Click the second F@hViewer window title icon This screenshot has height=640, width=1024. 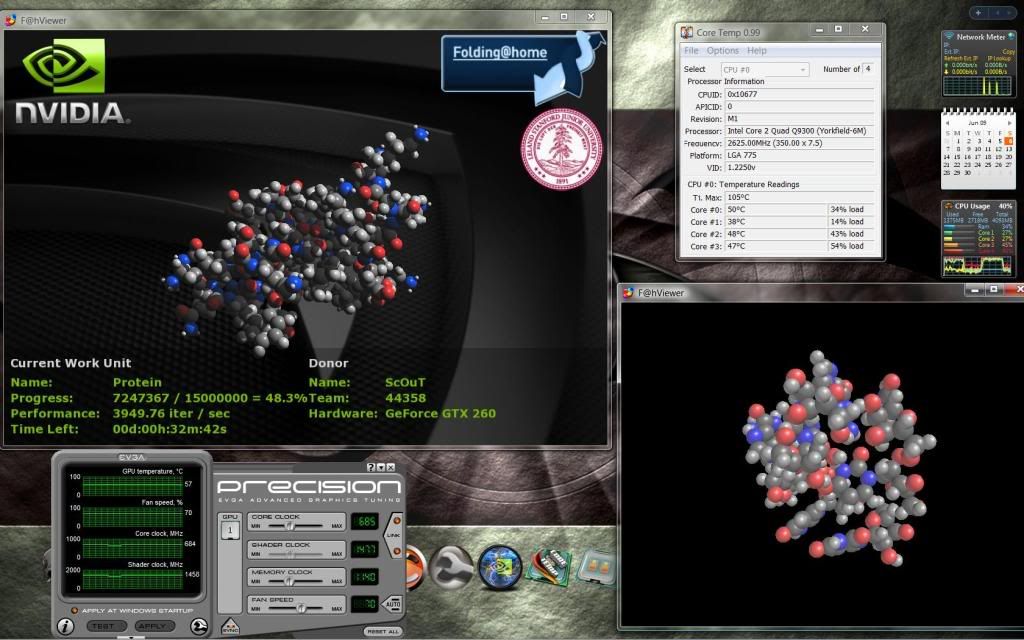(628, 293)
